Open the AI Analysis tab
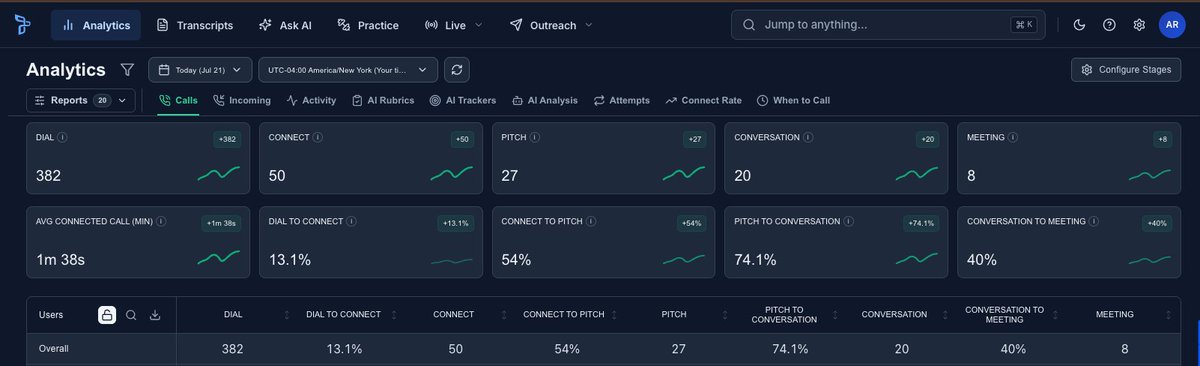 545,100
